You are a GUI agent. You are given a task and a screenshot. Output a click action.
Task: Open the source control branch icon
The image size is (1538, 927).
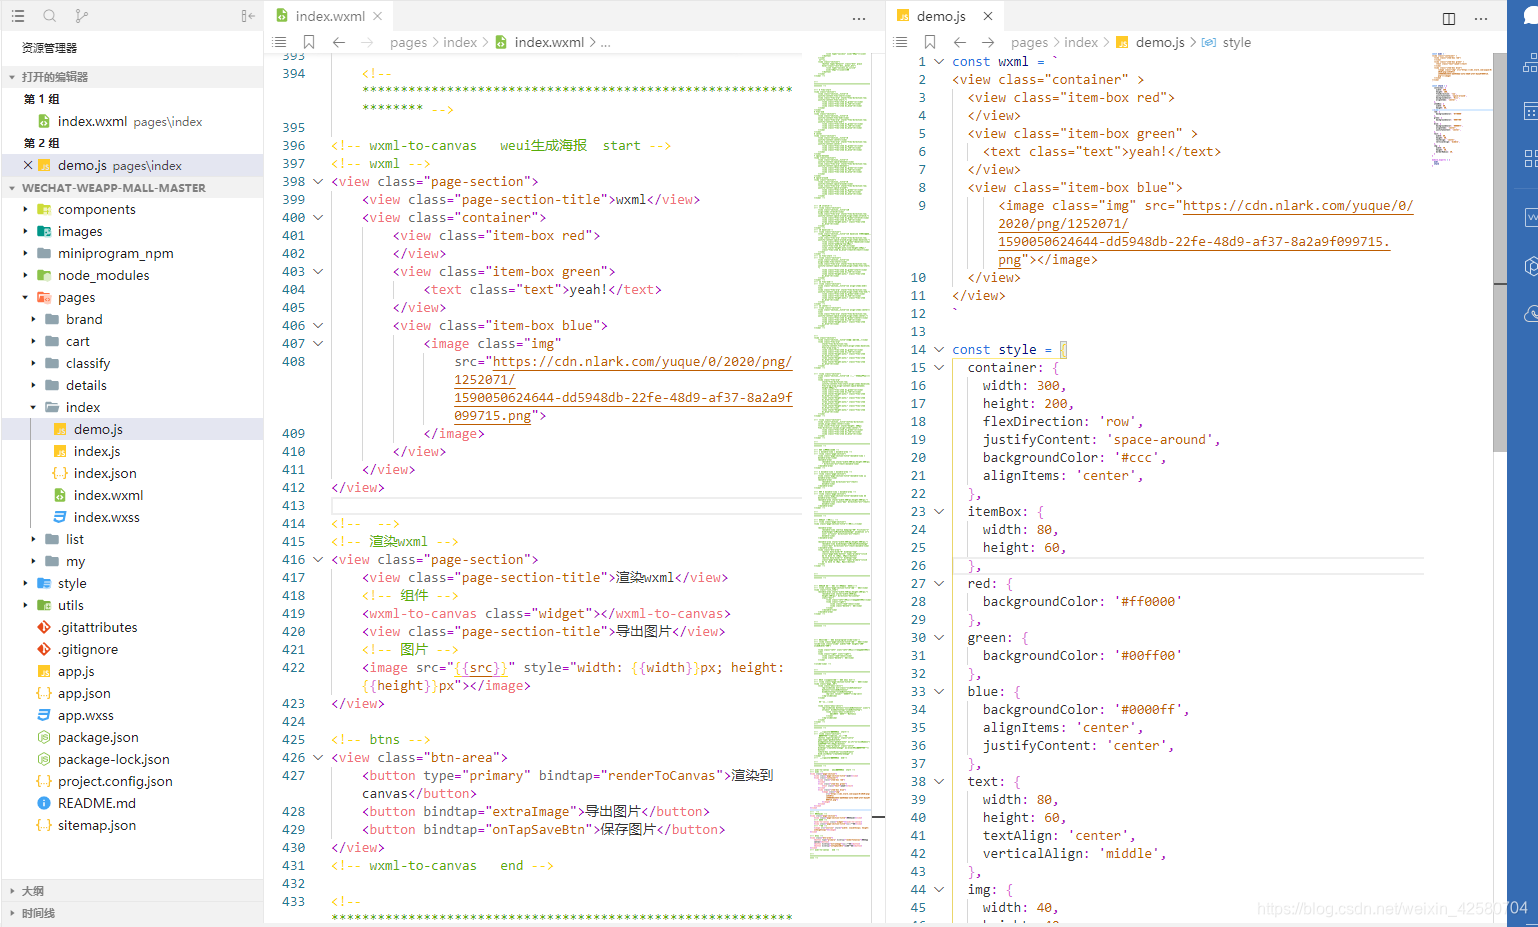(x=81, y=16)
